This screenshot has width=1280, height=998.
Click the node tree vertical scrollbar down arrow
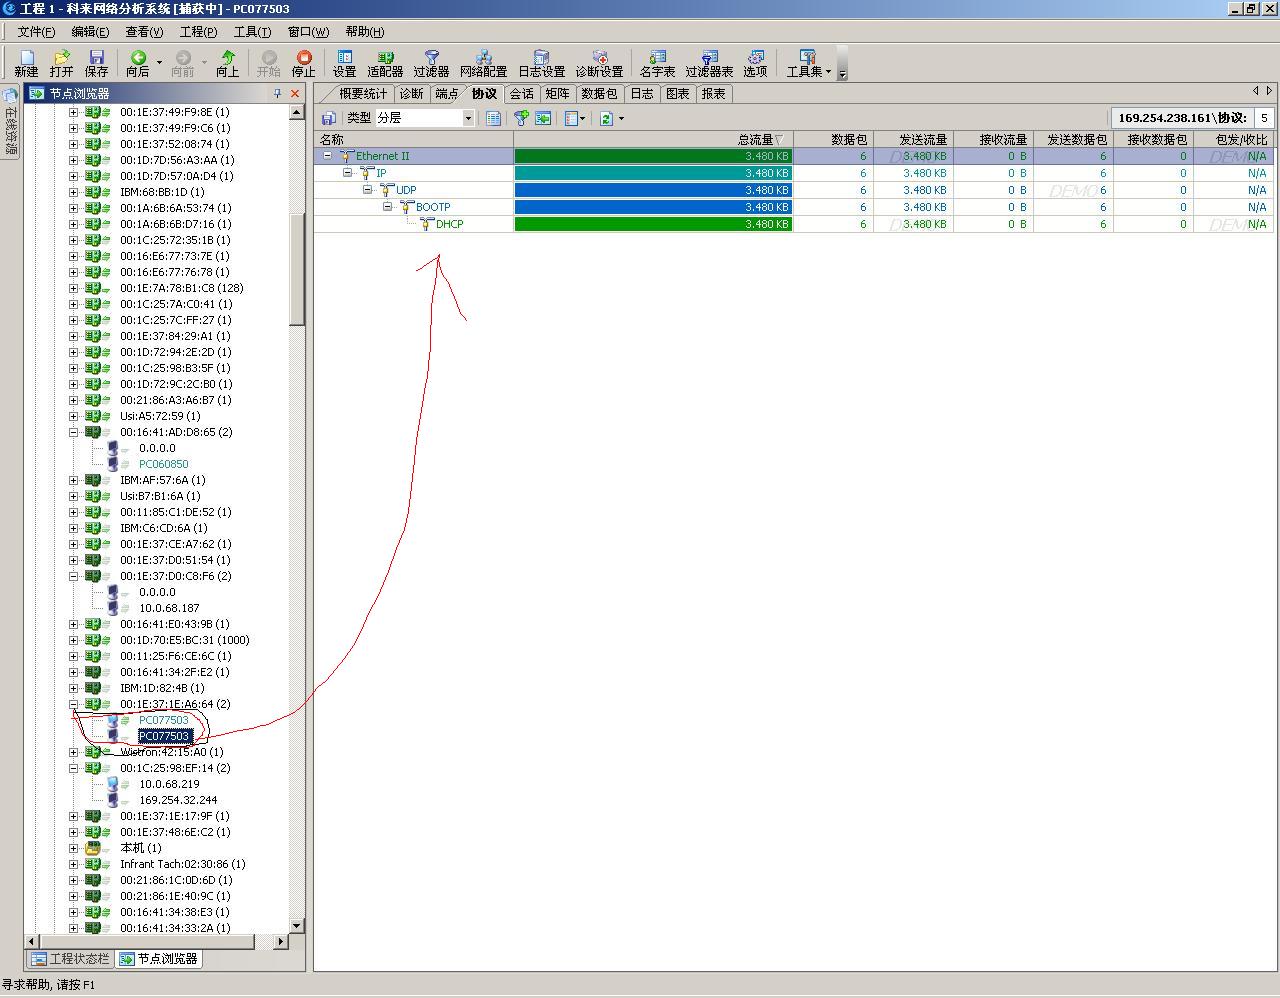[297, 925]
